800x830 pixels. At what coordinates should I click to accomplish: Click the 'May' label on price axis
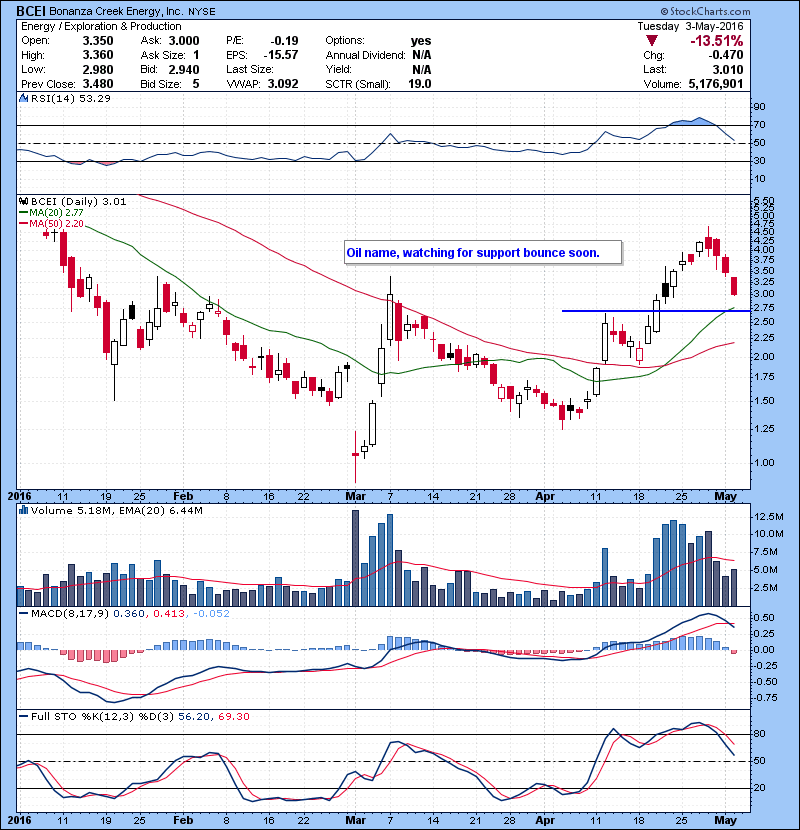(x=725, y=497)
